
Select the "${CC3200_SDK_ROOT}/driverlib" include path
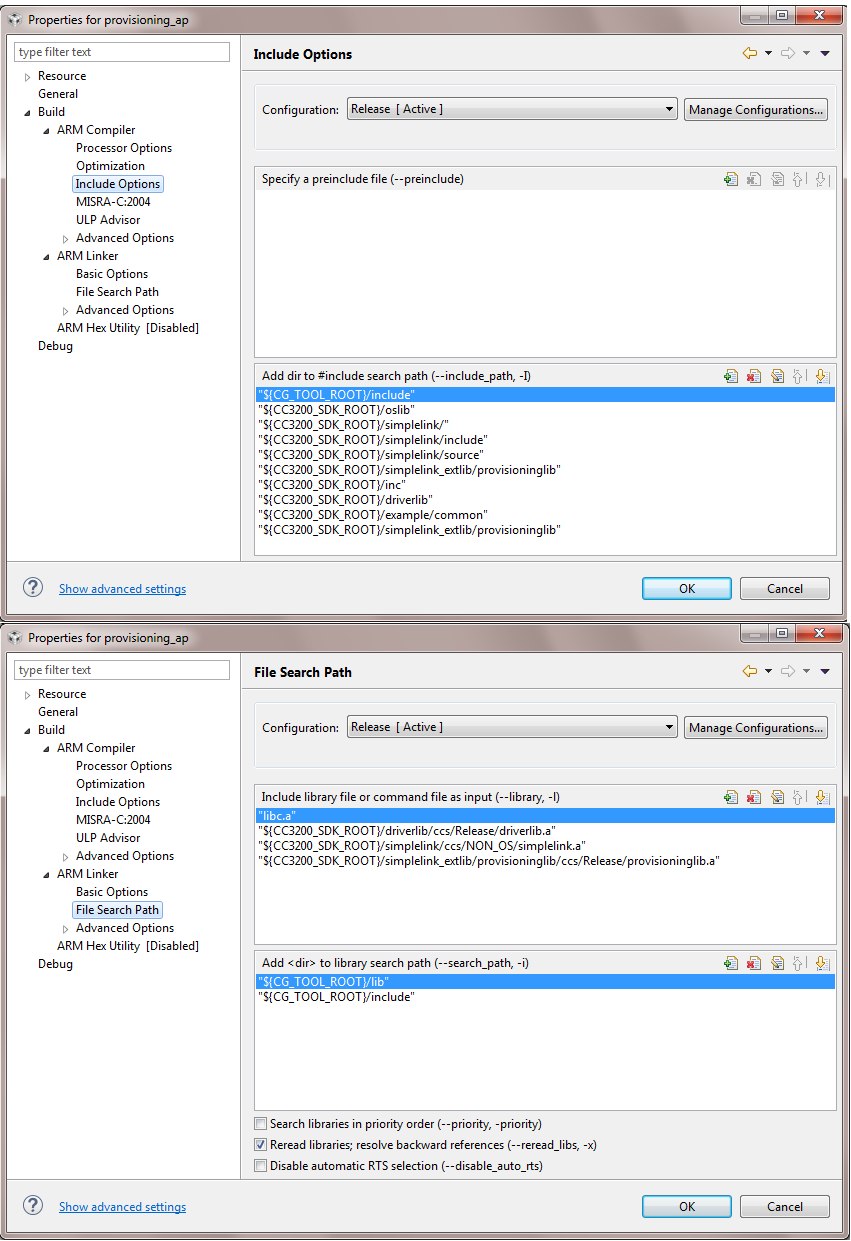click(545, 500)
